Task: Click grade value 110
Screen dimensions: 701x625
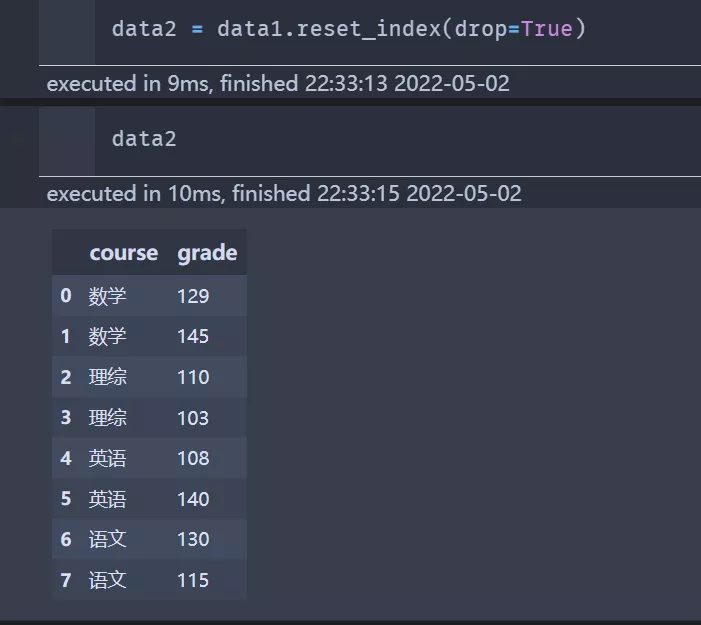Action: (193, 377)
